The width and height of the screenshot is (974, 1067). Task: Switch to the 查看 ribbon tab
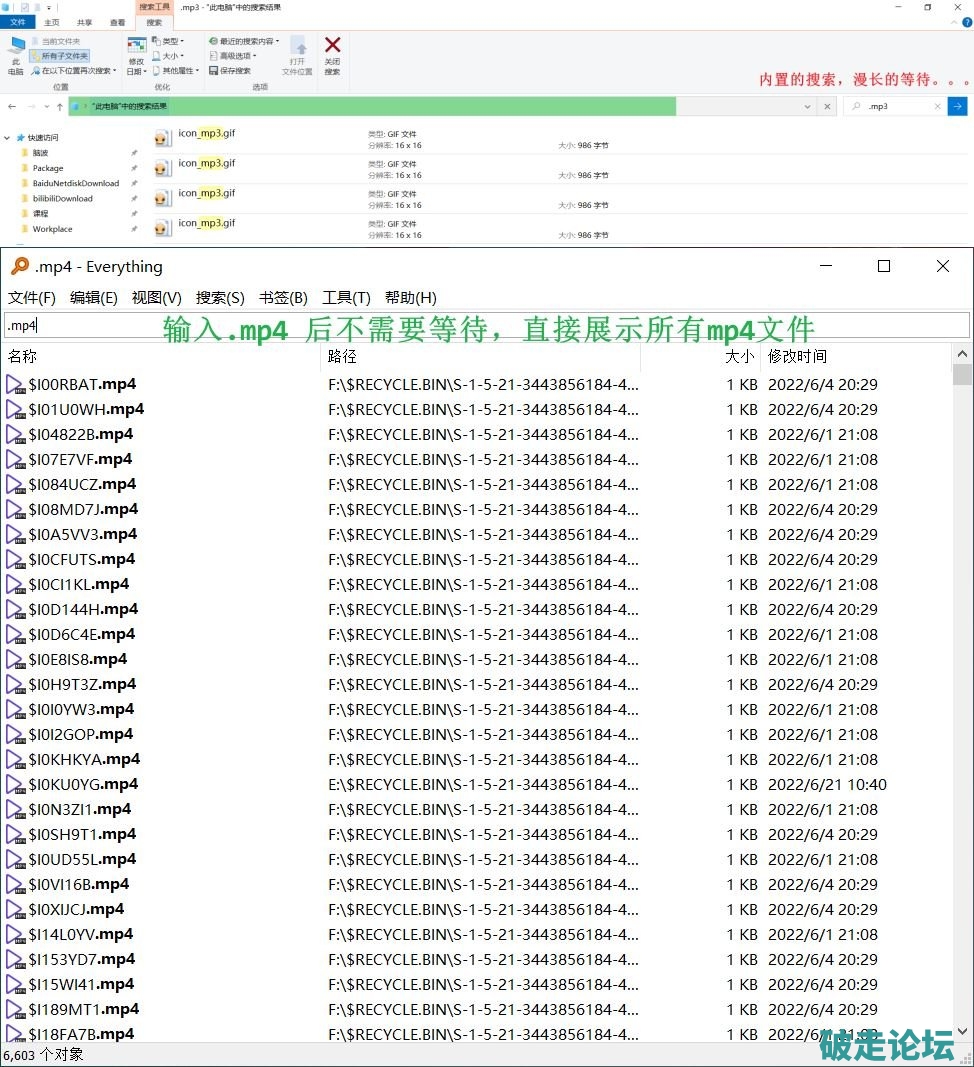click(118, 22)
